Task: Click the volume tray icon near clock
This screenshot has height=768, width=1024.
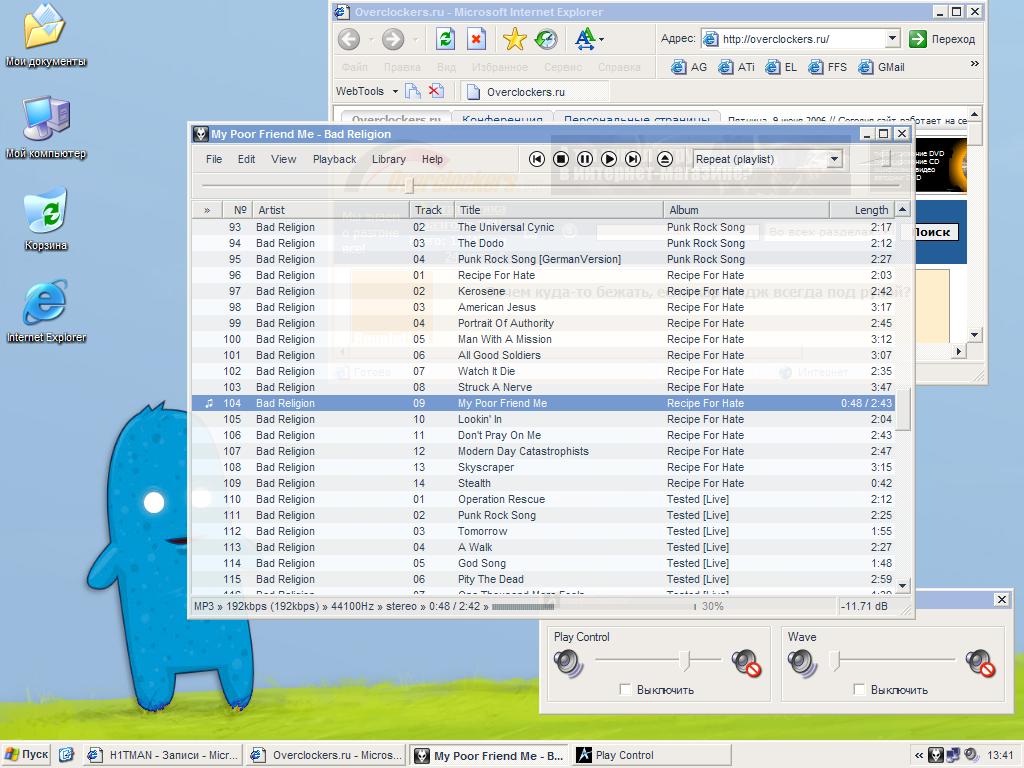Action: click(x=971, y=755)
